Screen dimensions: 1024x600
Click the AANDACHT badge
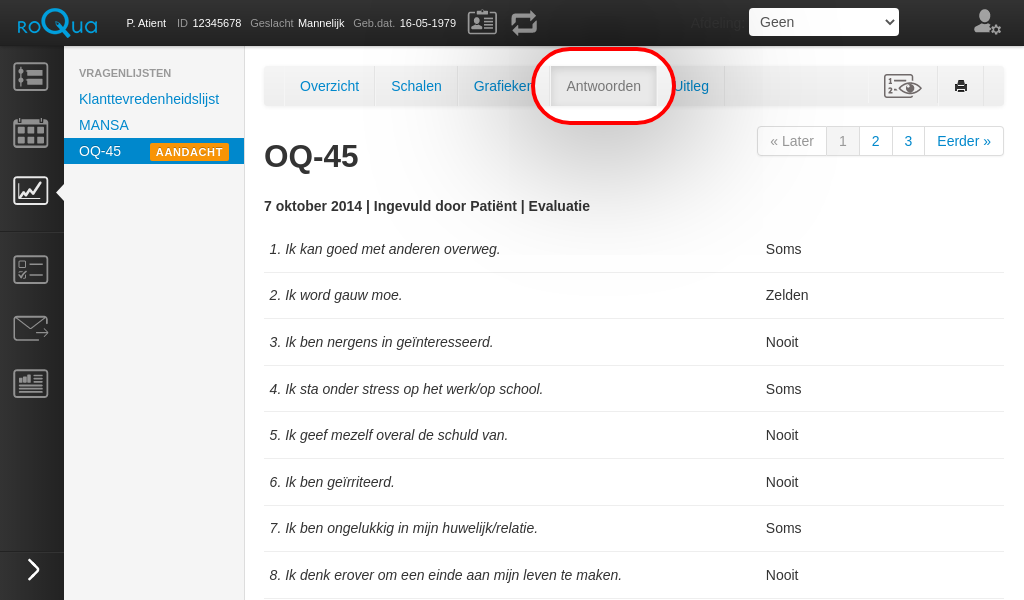click(189, 152)
